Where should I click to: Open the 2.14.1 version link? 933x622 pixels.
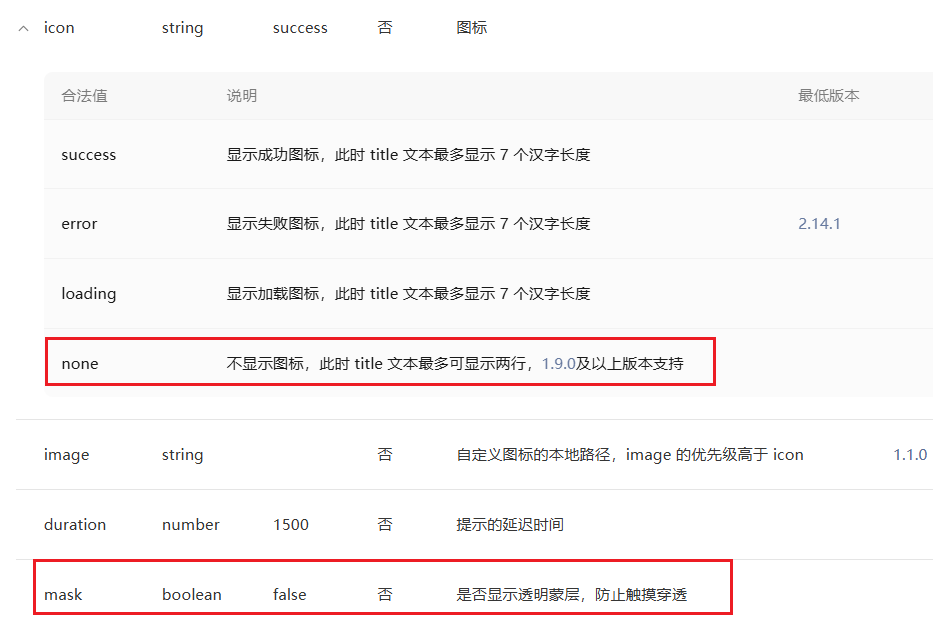(x=819, y=224)
